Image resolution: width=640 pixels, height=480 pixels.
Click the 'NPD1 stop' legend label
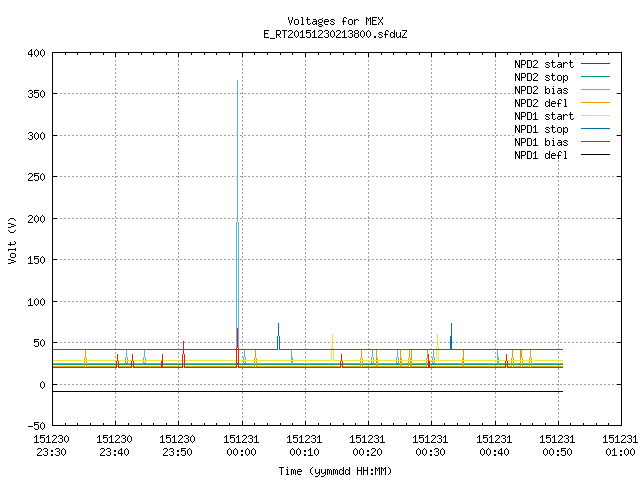541,129
